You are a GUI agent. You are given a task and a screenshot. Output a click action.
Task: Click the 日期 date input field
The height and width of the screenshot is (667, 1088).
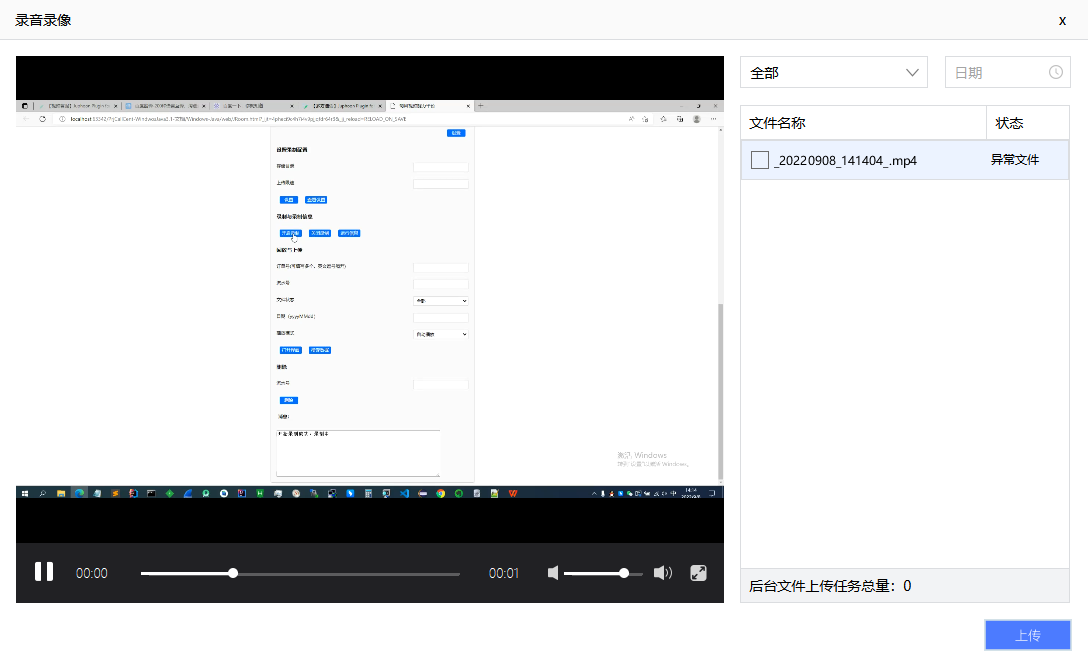pyautogui.click(x=1007, y=73)
